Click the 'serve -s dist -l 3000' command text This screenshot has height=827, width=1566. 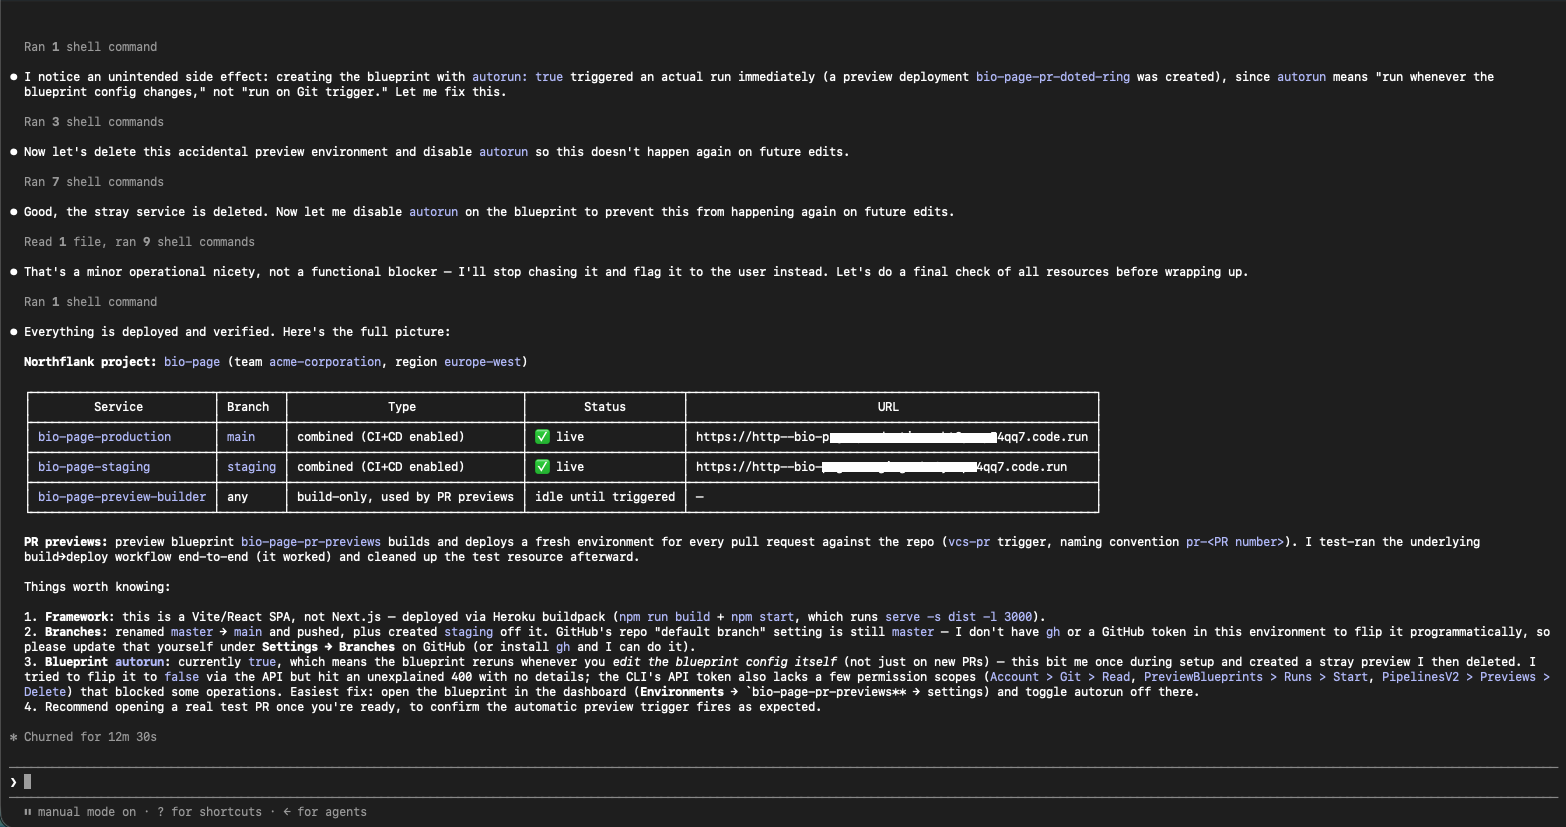tap(959, 617)
